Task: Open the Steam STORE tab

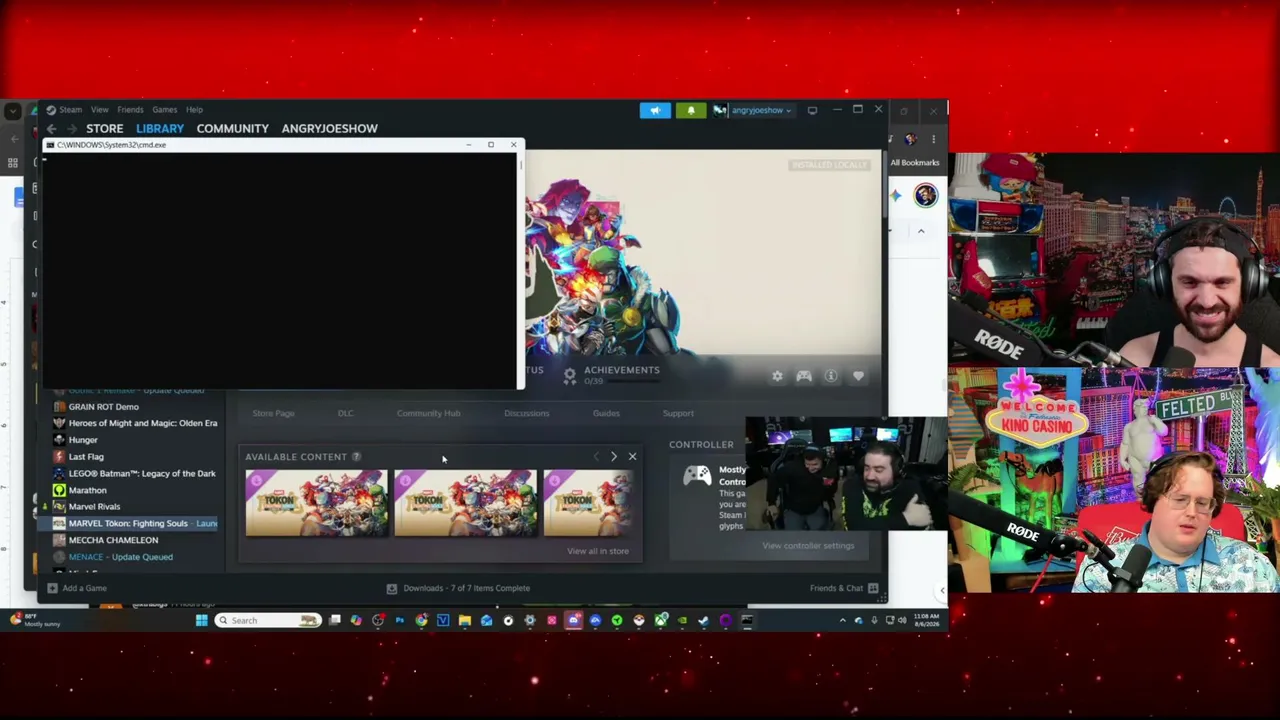Action: pyautogui.click(x=104, y=128)
